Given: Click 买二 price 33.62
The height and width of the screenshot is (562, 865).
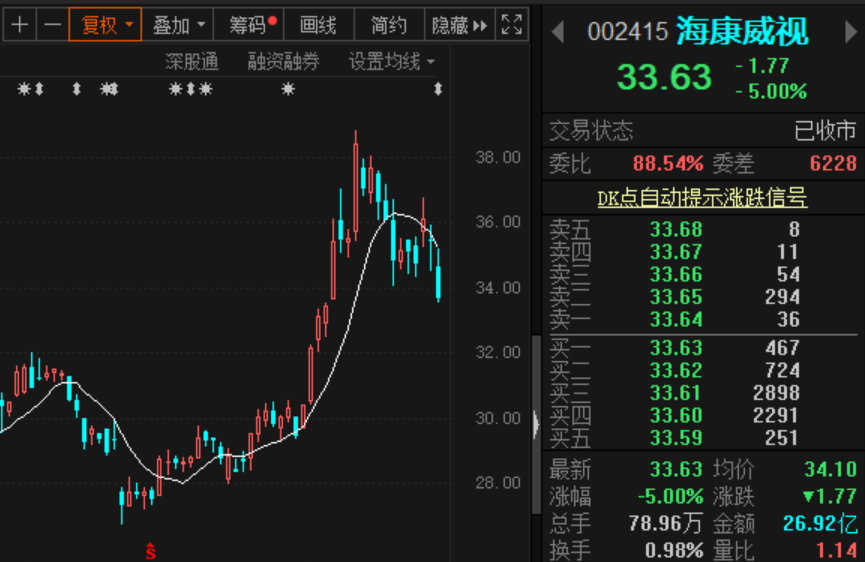Looking at the screenshot, I should (x=676, y=371).
